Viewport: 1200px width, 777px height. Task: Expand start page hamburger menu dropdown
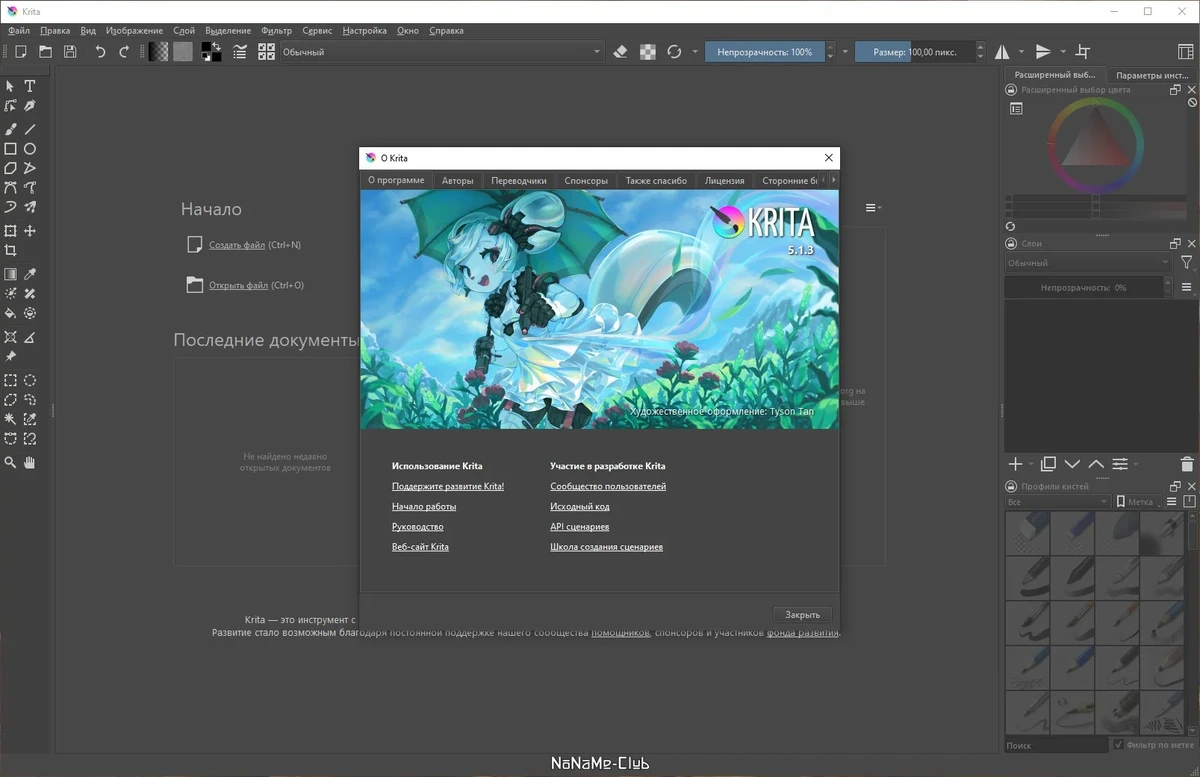click(873, 208)
